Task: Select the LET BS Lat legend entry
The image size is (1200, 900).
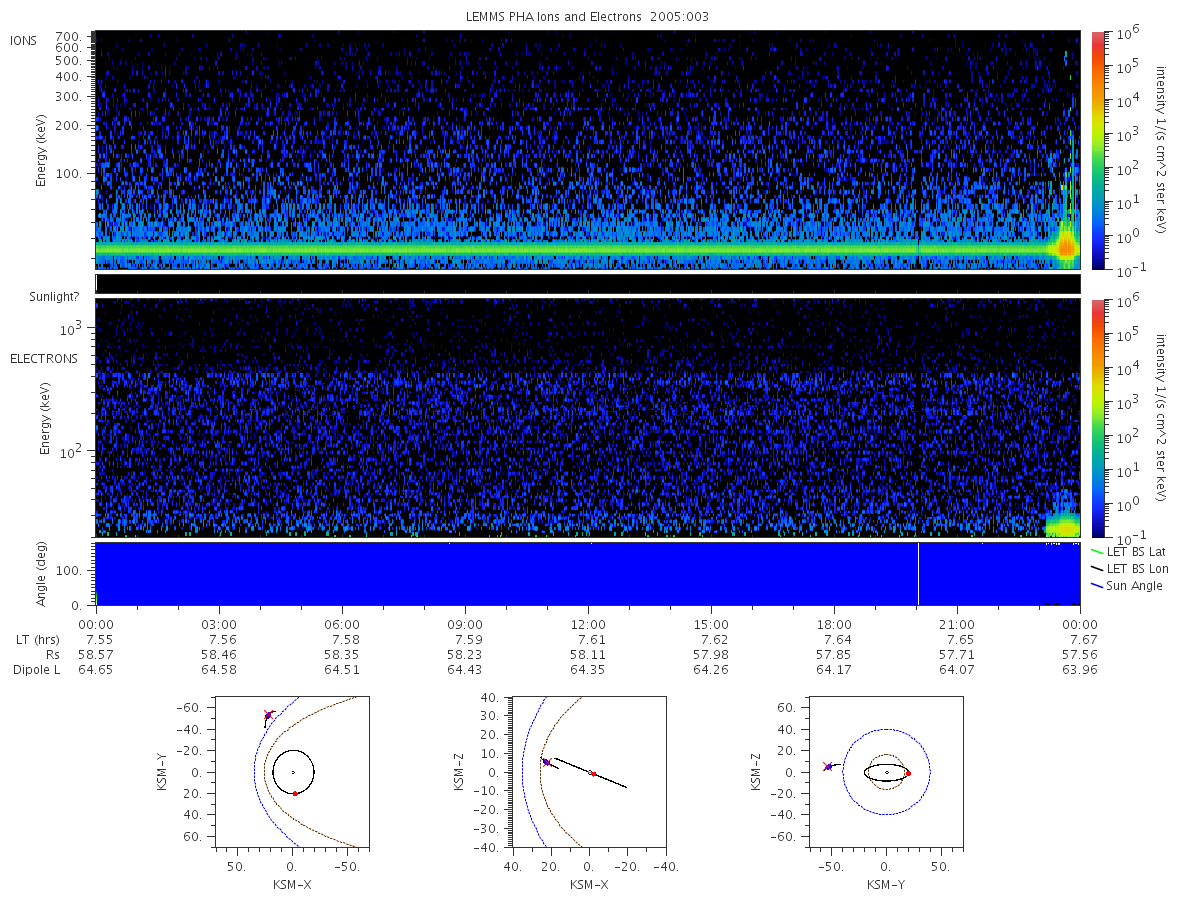Action: 1128,551
